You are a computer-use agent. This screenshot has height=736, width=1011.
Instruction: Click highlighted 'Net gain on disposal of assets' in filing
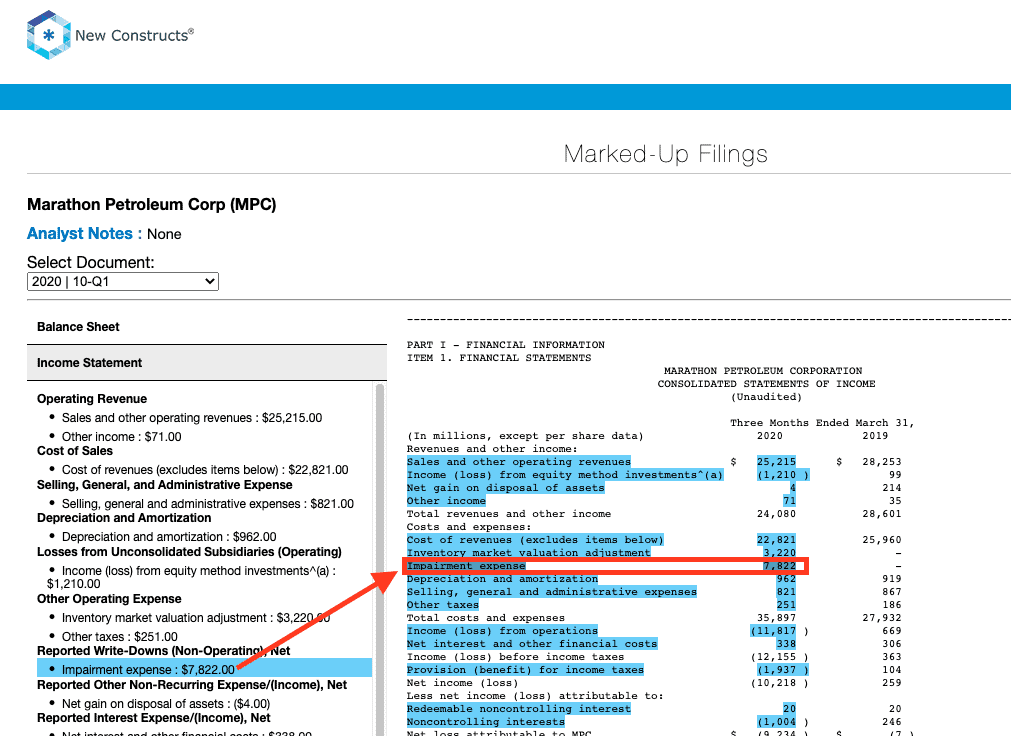pyautogui.click(x=506, y=488)
